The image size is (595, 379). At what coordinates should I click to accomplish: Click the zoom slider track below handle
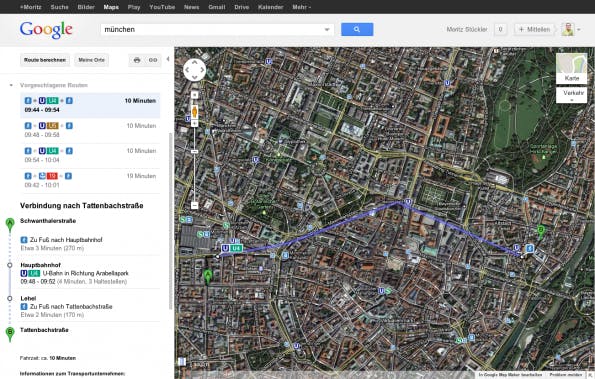194,178
